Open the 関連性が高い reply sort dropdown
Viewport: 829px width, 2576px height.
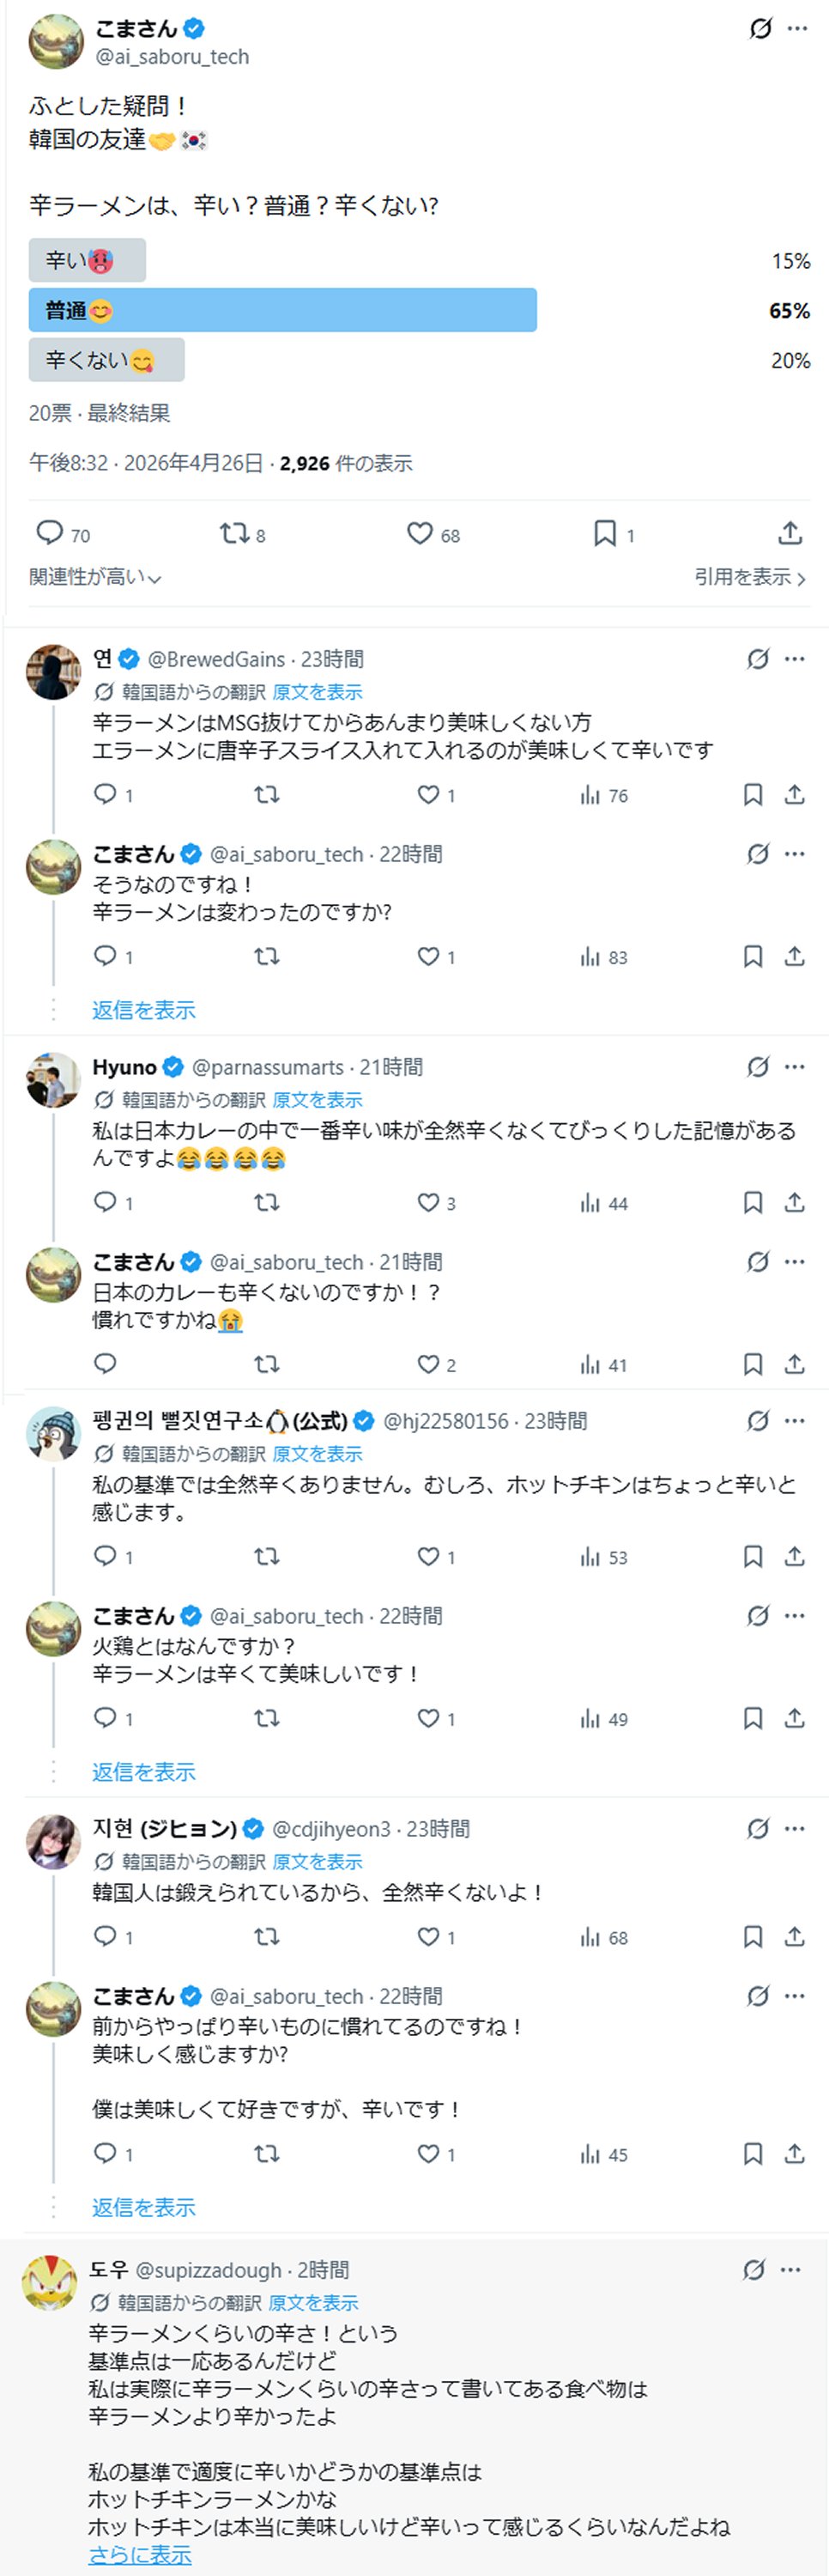[x=95, y=577]
